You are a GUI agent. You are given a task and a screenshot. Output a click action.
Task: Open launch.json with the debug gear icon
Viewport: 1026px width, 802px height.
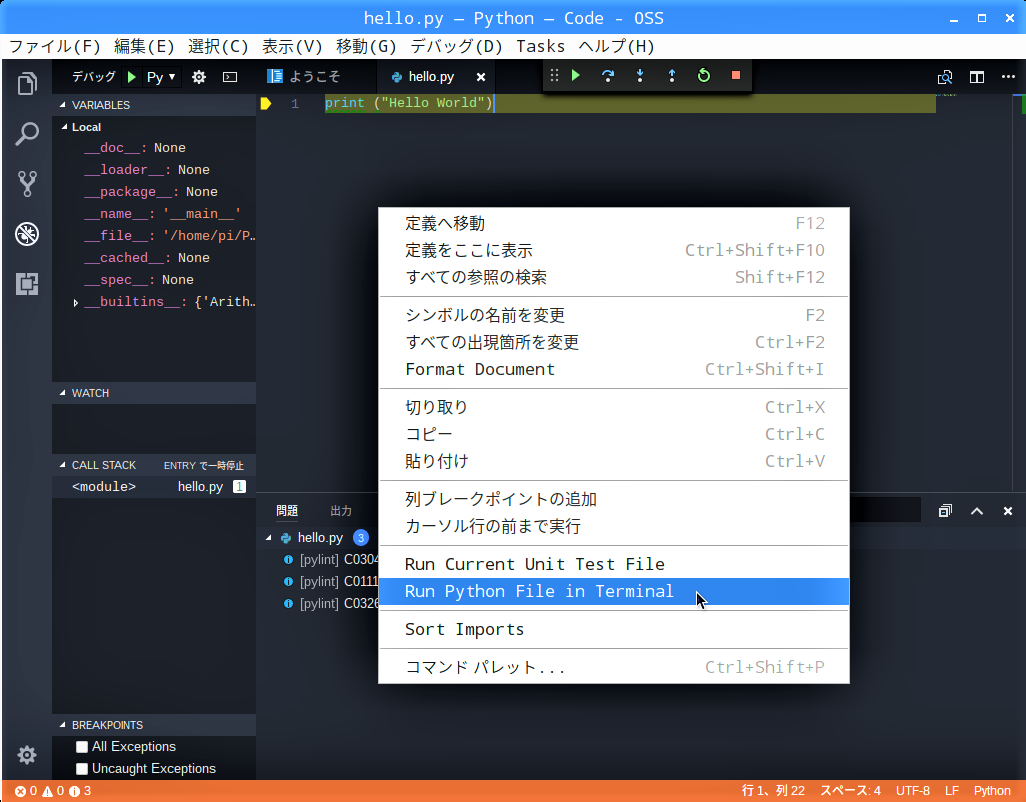[198, 77]
